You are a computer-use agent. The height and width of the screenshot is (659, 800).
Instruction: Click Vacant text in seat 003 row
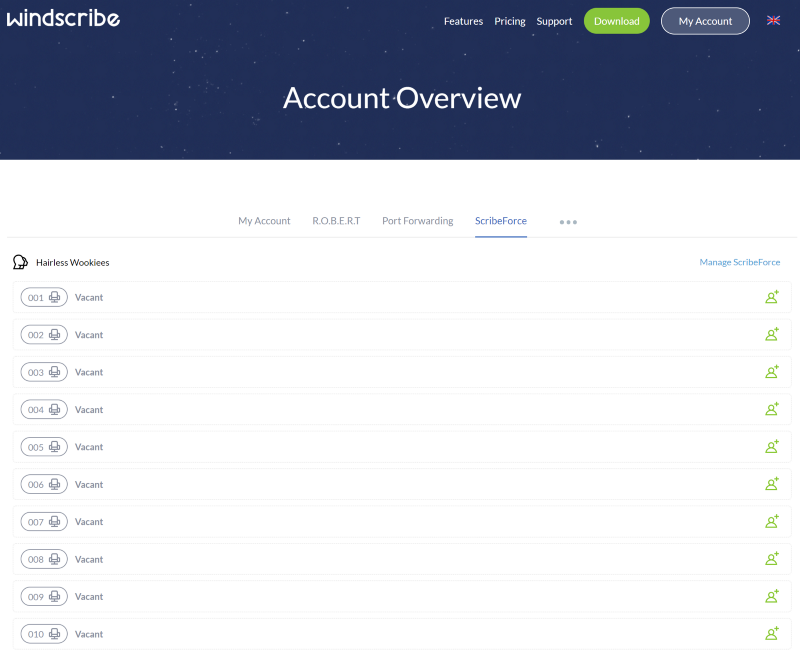pos(89,372)
